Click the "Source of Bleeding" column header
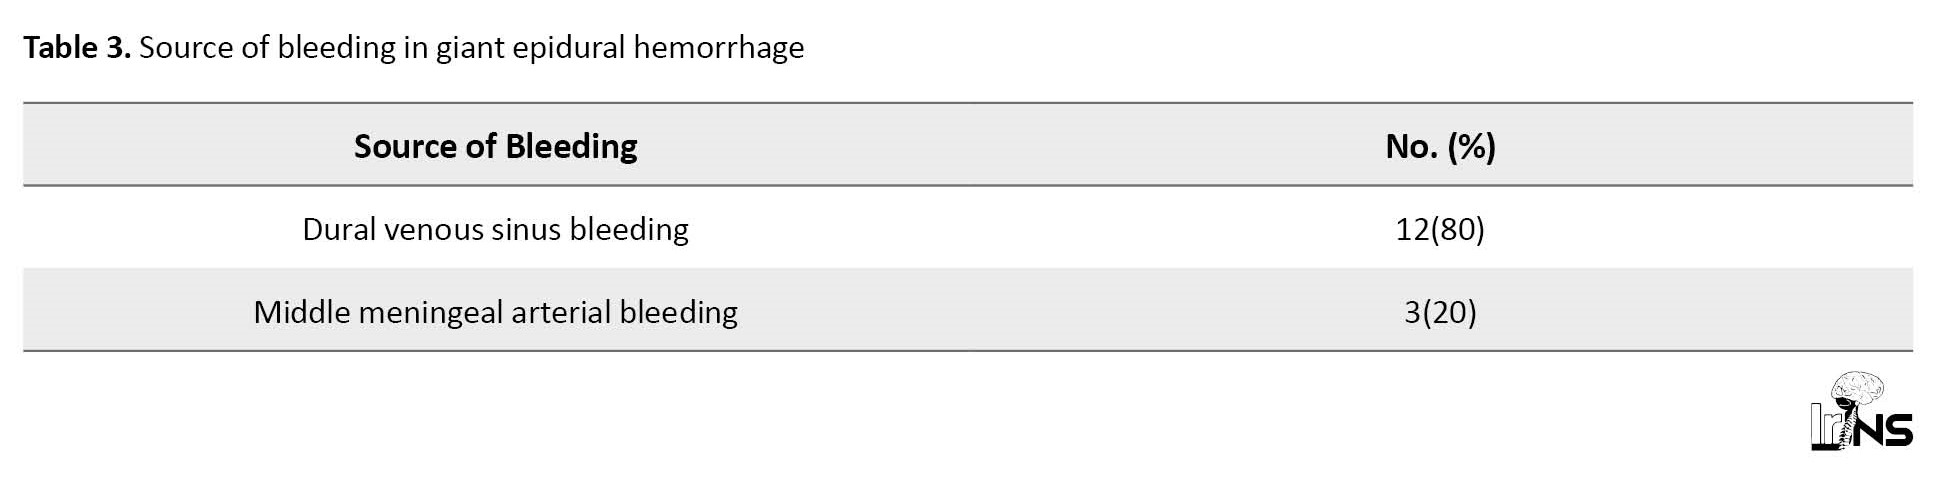Screen dimensions: 1936x485 [x=495, y=146]
